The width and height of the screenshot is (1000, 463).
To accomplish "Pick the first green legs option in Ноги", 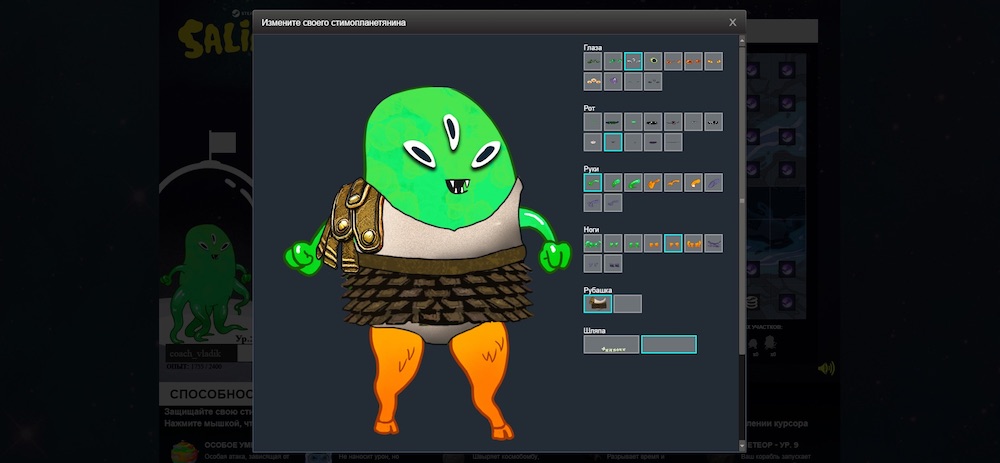I will pyautogui.click(x=593, y=243).
